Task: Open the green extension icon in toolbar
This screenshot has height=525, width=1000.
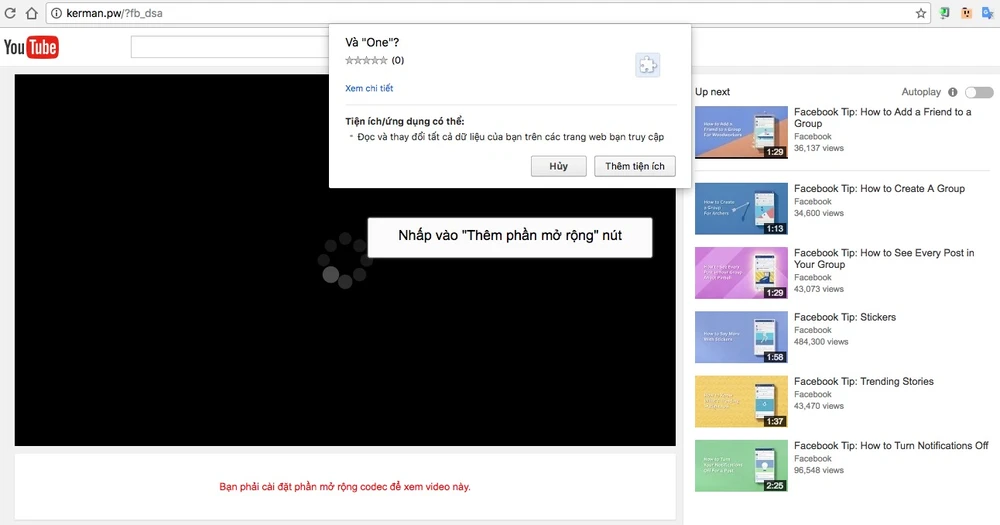Action: click(x=945, y=13)
